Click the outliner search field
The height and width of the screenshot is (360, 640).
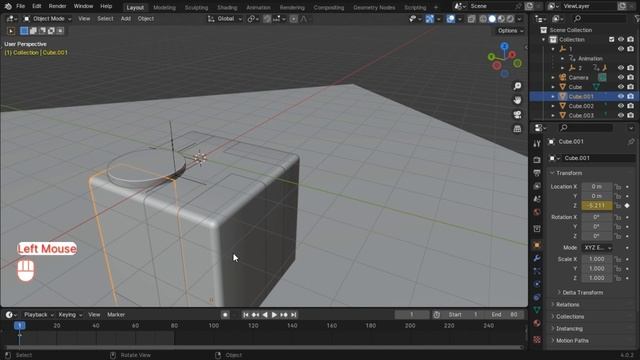click(600, 19)
